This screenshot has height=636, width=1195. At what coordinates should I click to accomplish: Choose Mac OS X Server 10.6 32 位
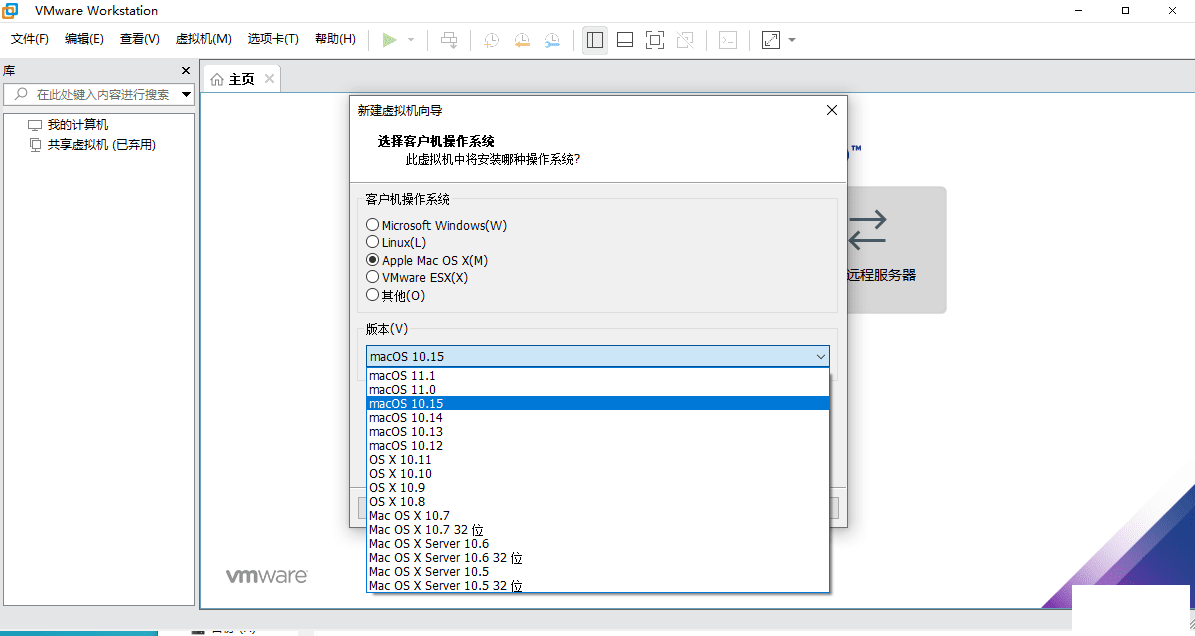pyautogui.click(x=598, y=558)
